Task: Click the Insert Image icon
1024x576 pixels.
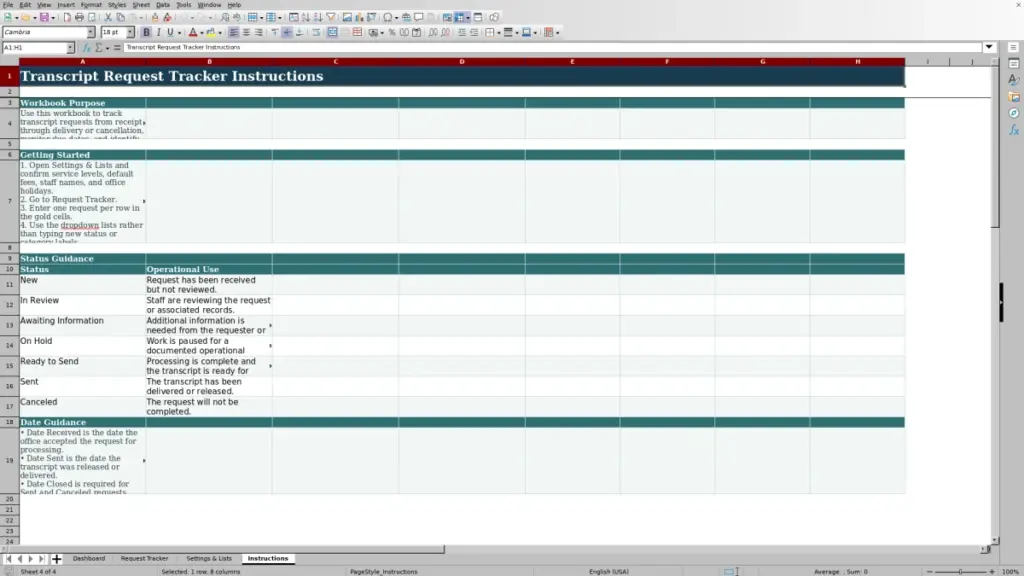Action: point(347,18)
